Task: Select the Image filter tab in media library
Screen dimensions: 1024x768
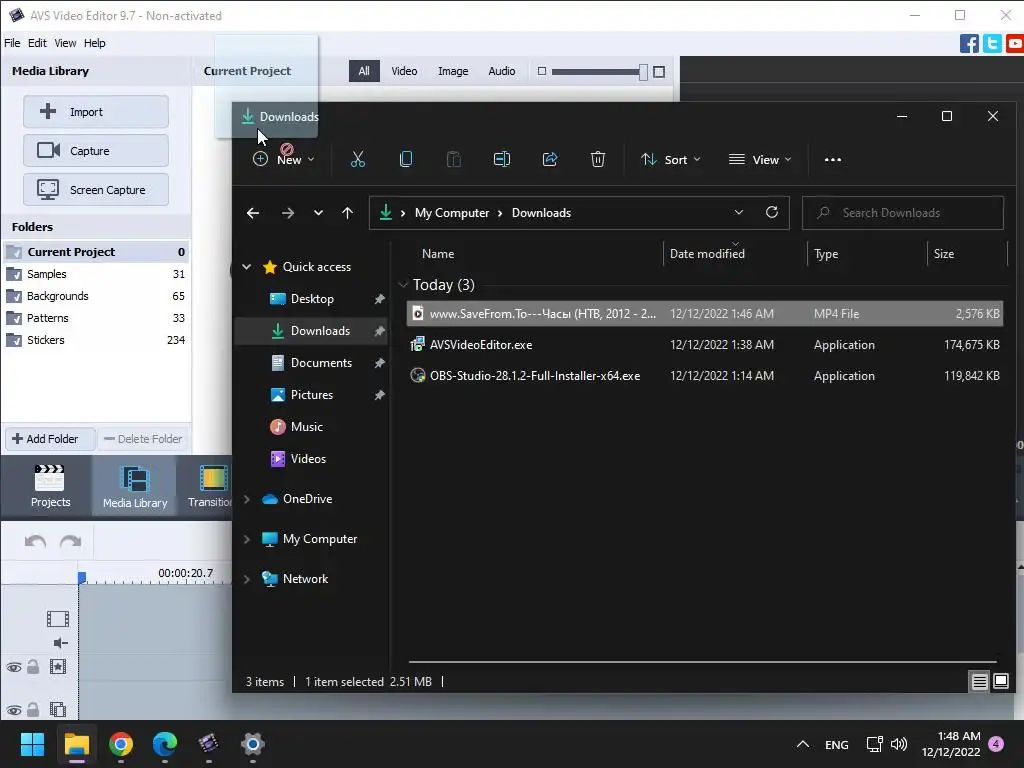Action: [453, 71]
